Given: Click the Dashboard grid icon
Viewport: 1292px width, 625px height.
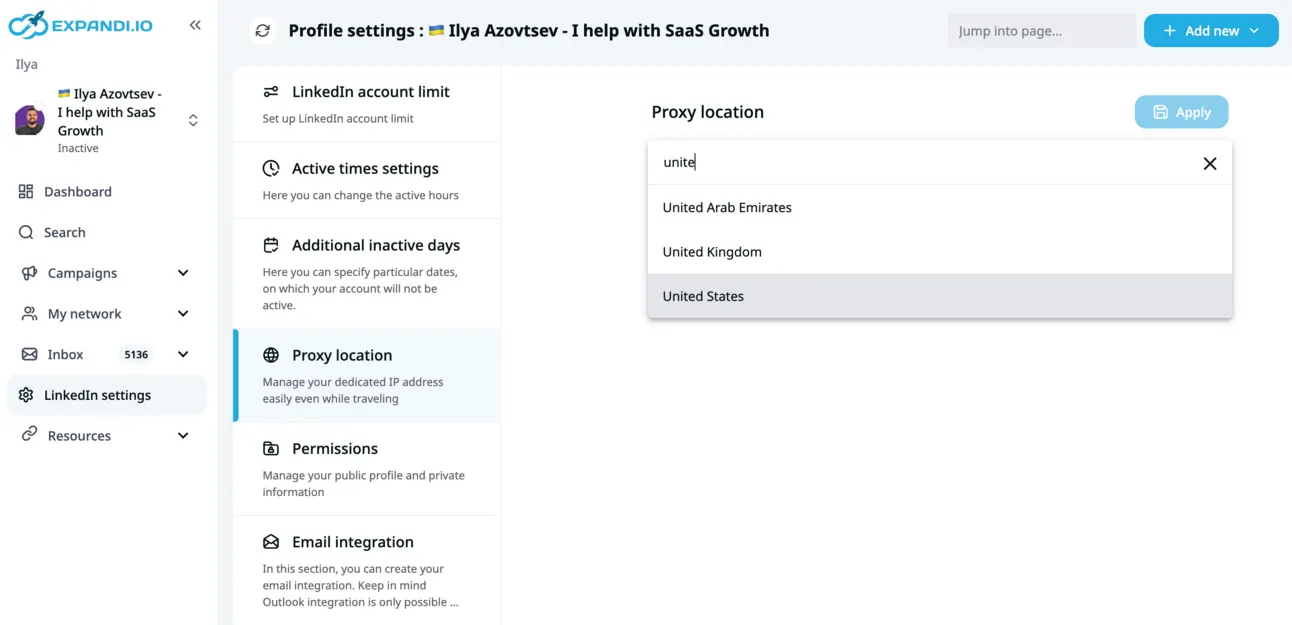Looking at the screenshot, I should pyautogui.click(x=26, y=192).
